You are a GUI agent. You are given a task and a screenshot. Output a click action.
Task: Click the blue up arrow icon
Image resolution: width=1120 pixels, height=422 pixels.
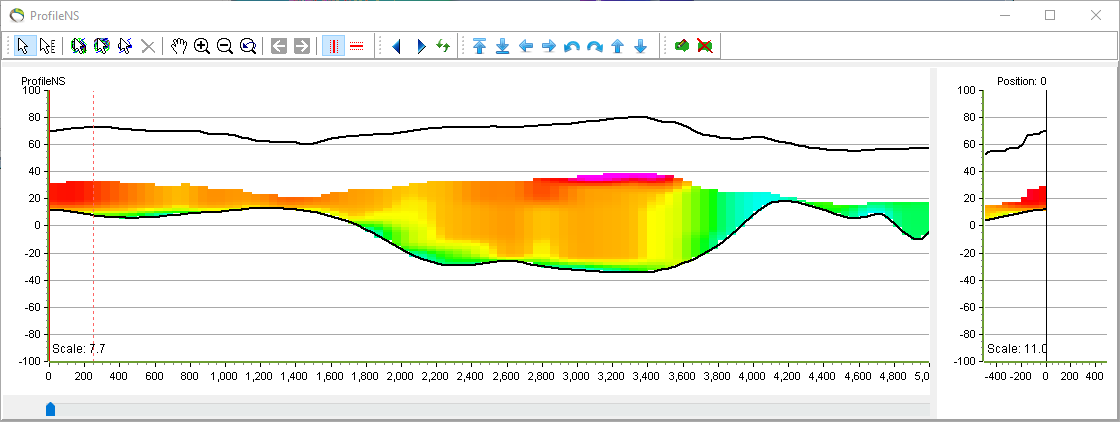click(x=618, y=46)
